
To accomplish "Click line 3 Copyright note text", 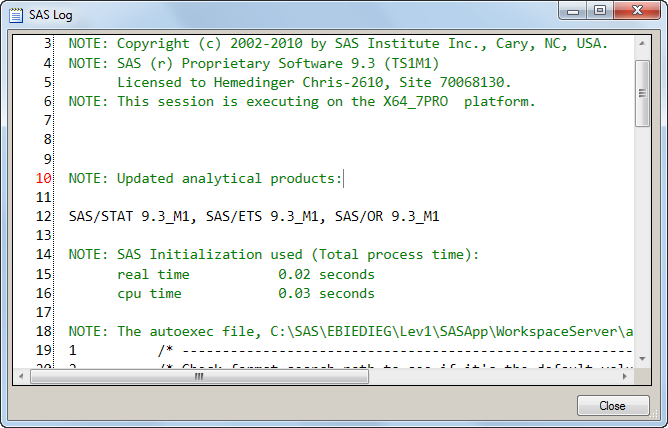I will 338,43.
